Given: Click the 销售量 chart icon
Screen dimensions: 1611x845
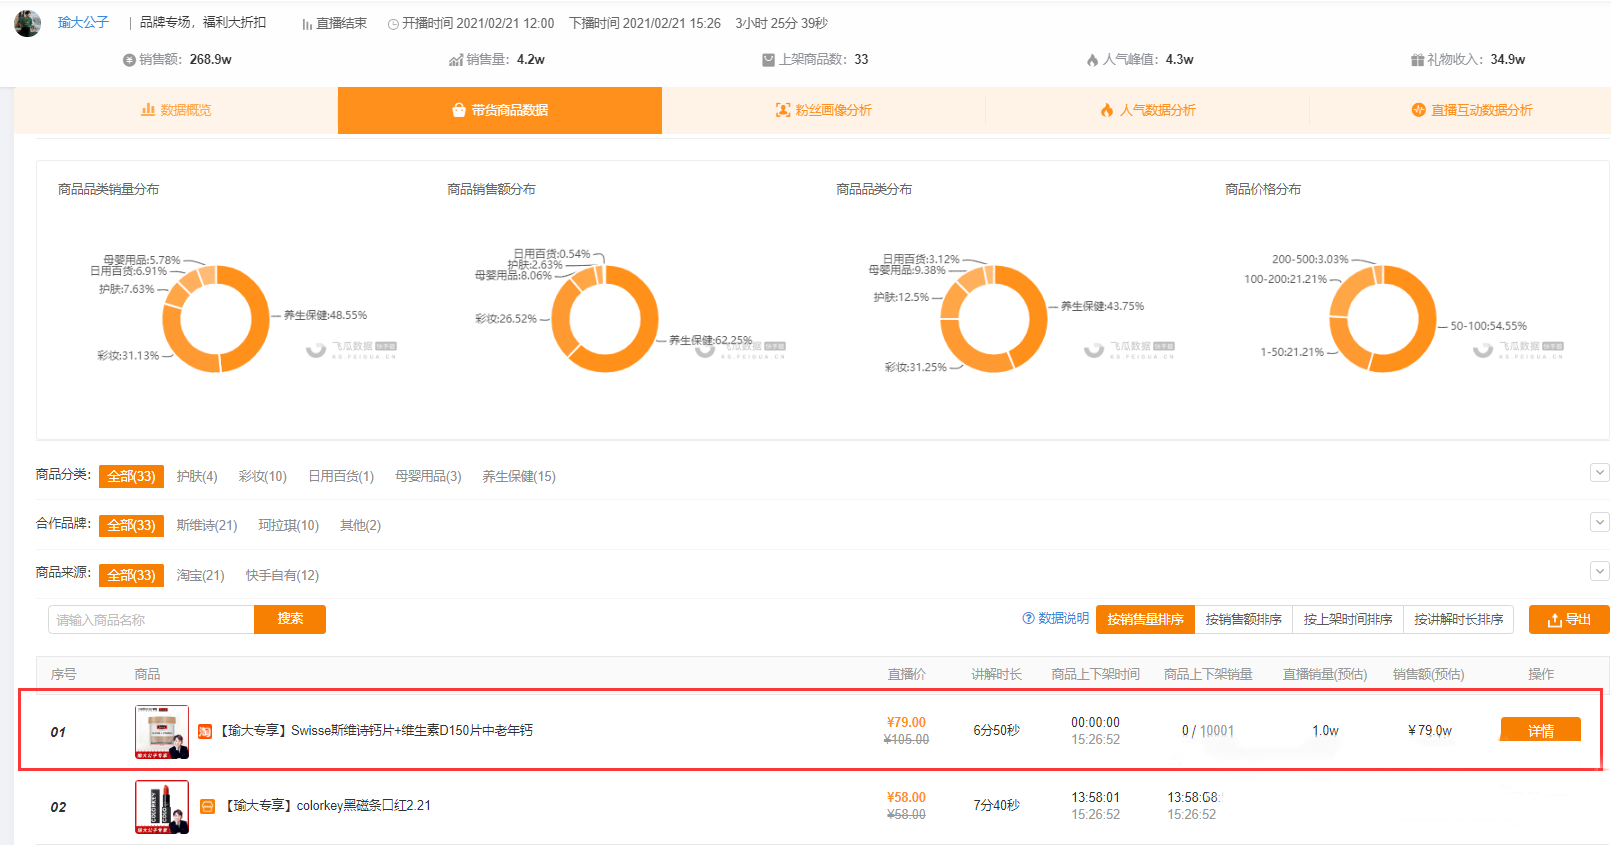Looking at the screenshot, I should (x=456, y=60).
